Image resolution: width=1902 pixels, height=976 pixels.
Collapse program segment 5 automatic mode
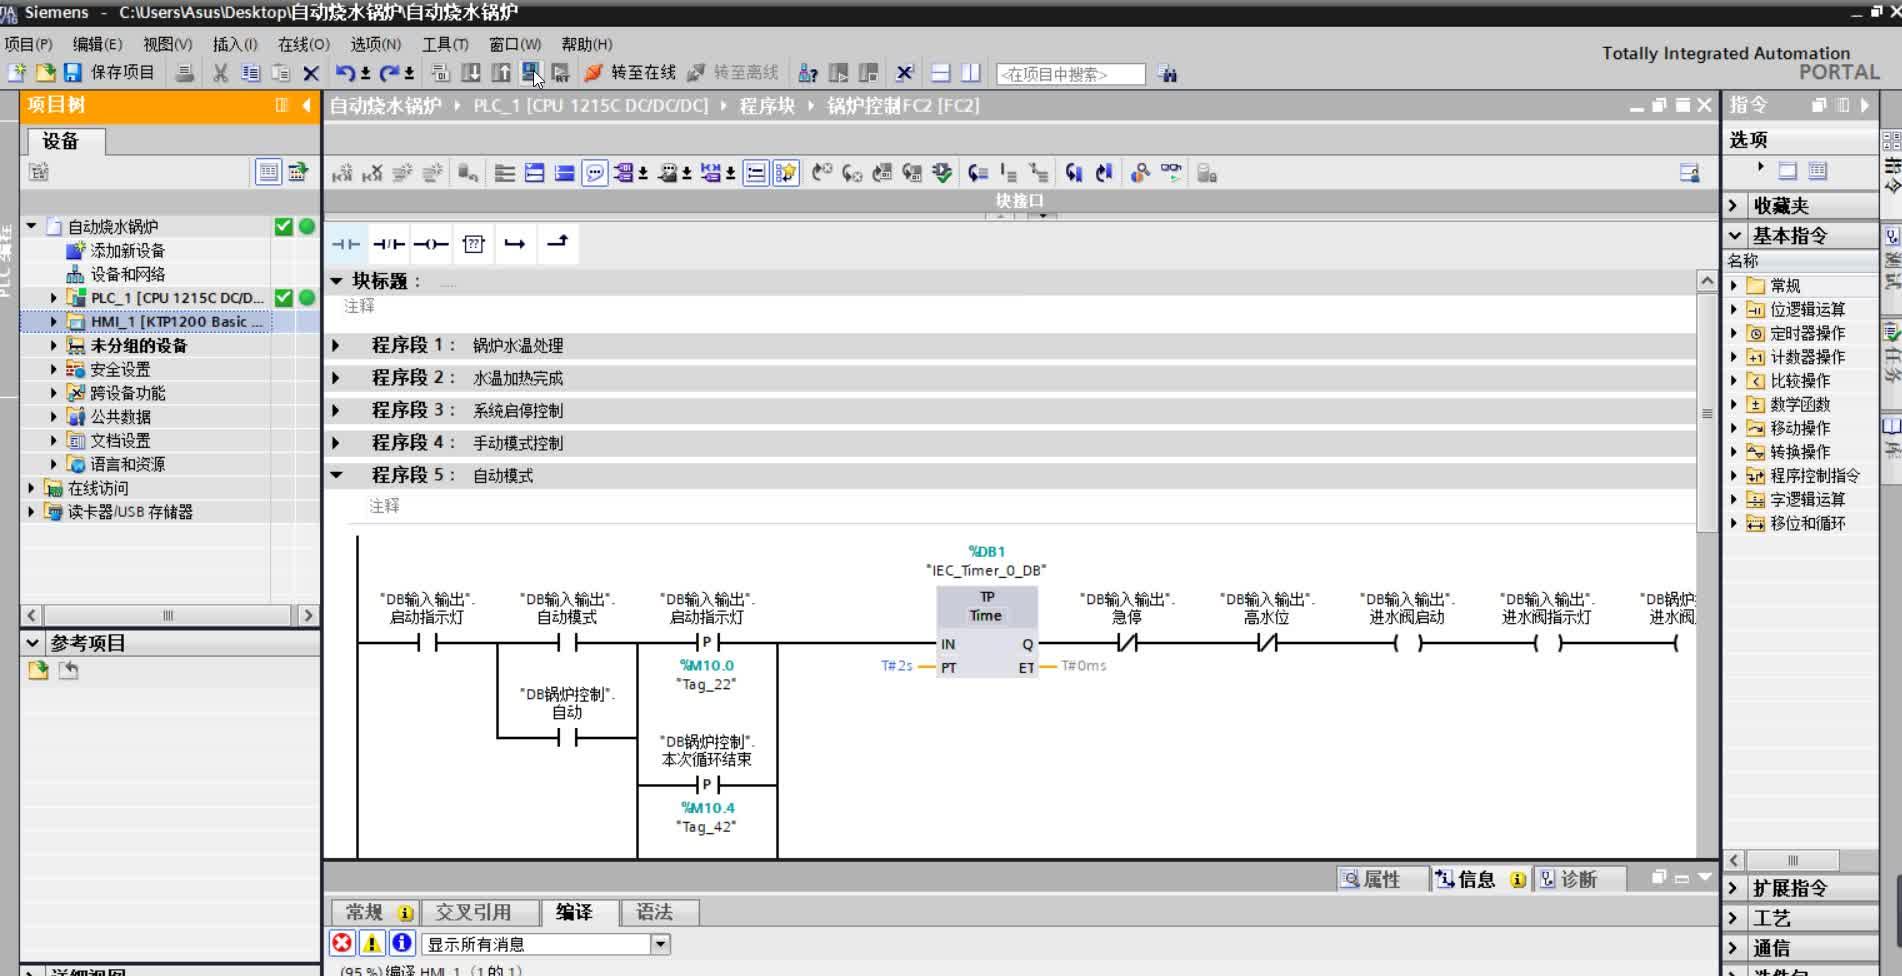pos(337,476)
